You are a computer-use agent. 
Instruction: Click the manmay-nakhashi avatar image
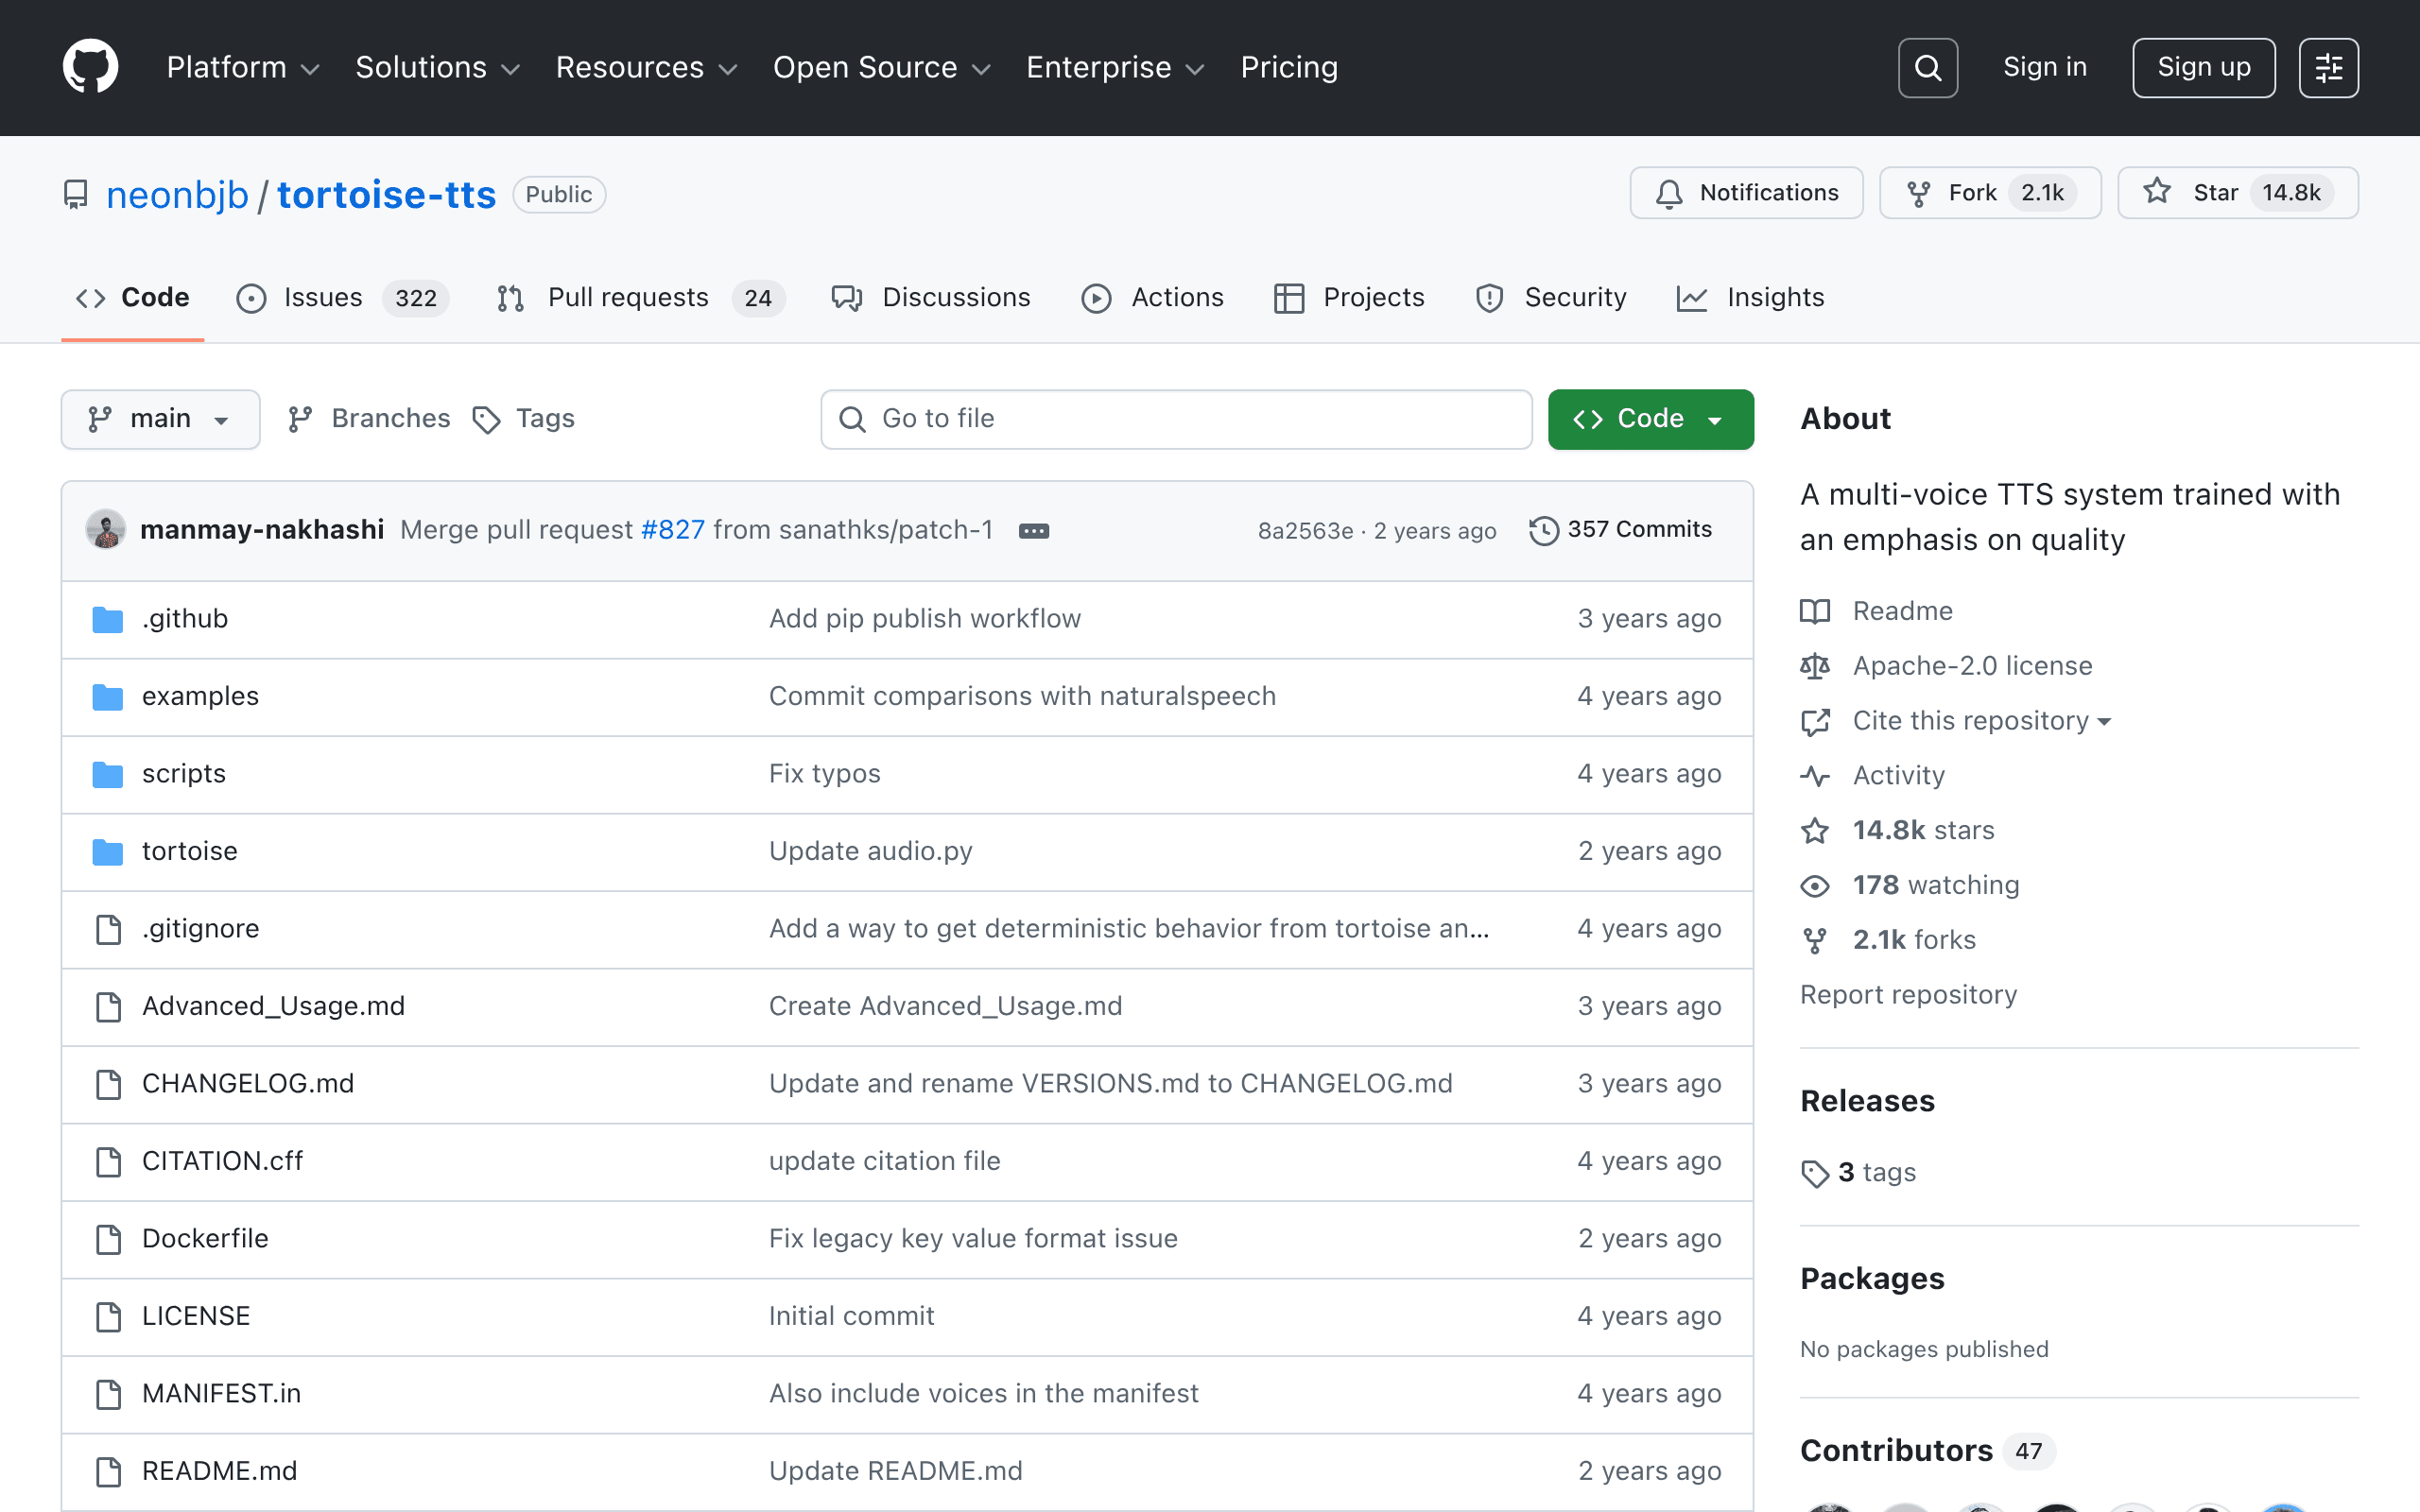pyautogui.click(x=106, y=529)
